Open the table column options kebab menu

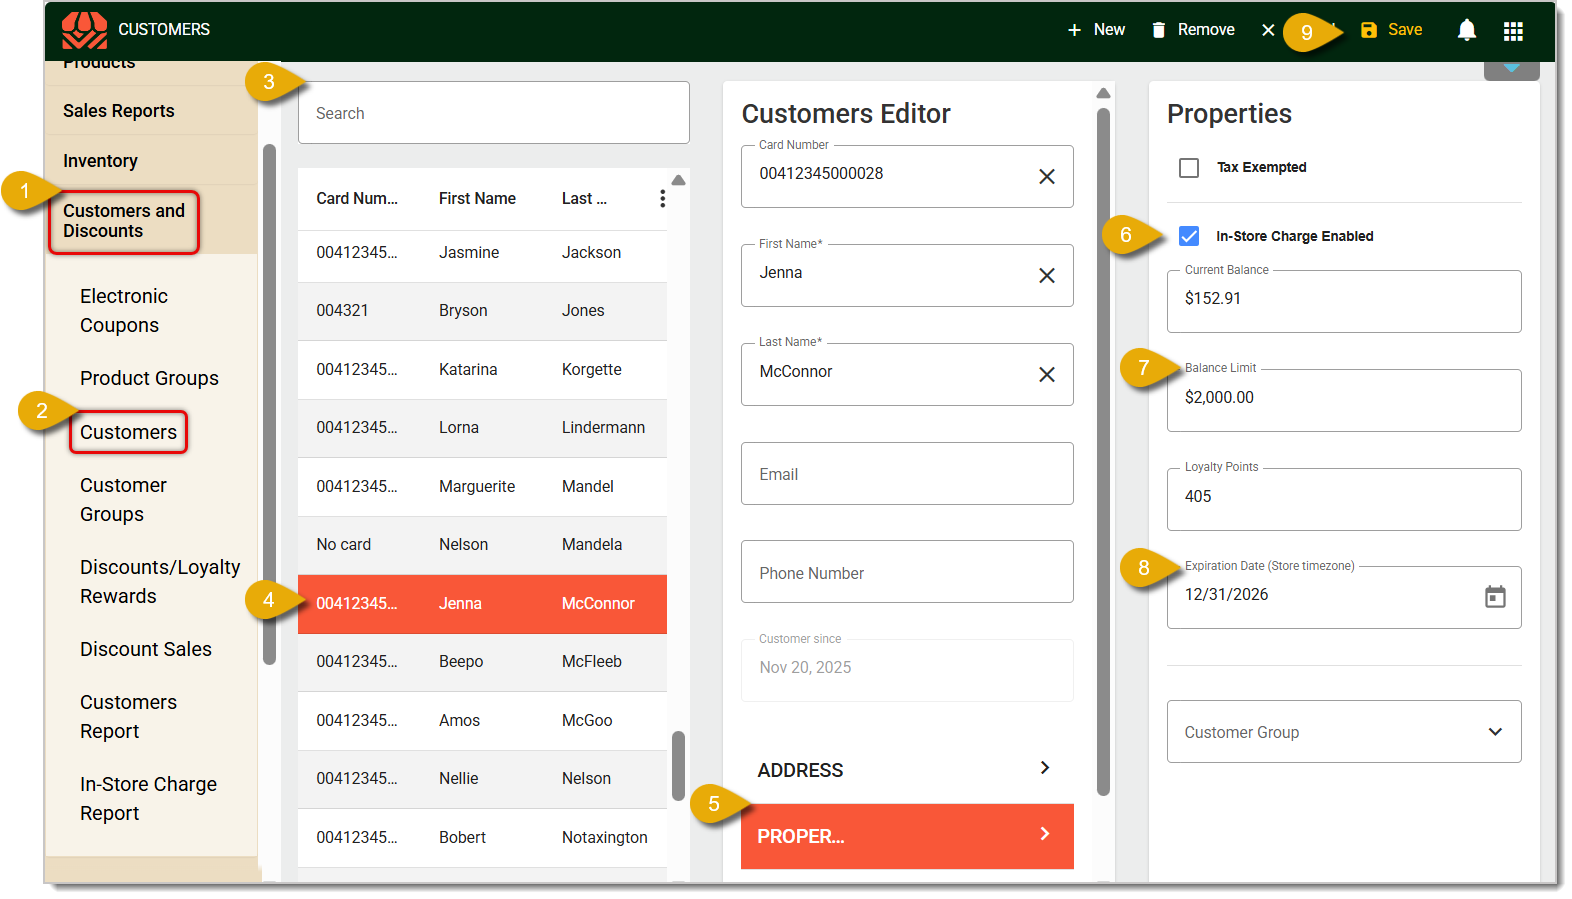[662, 198]
